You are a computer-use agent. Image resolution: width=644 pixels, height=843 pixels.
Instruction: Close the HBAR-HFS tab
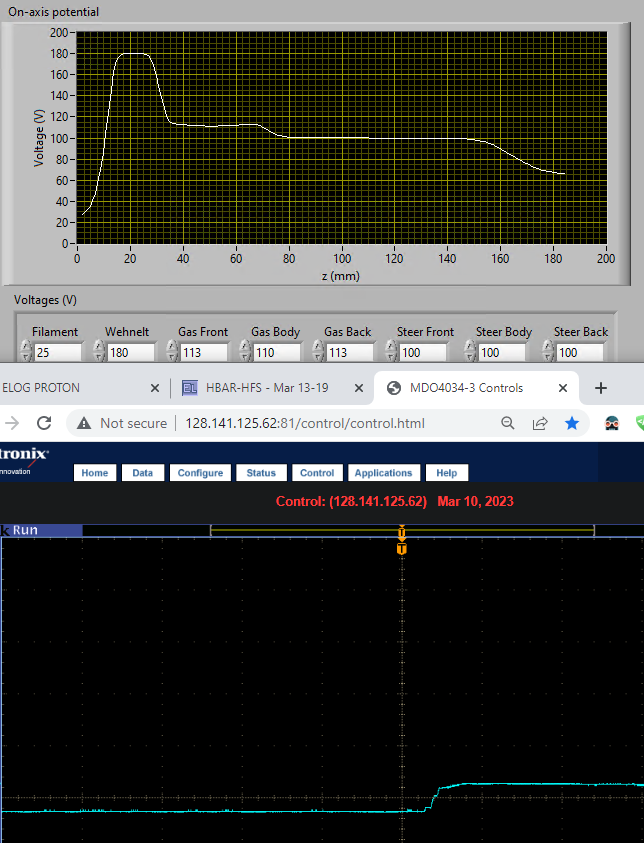[x=359, y=388]
